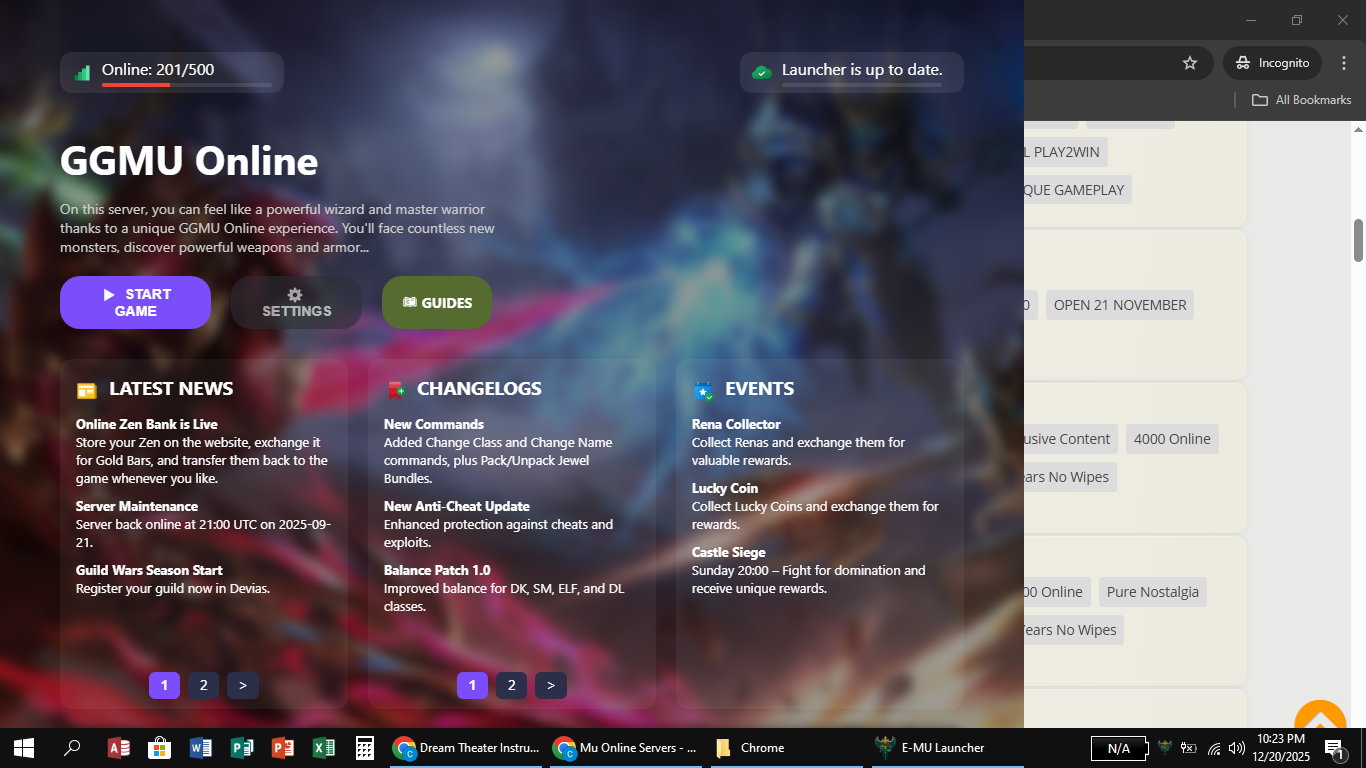Click the green online signal bars icon
Viewport: 1366px width, 768px height.
point(82,72)
